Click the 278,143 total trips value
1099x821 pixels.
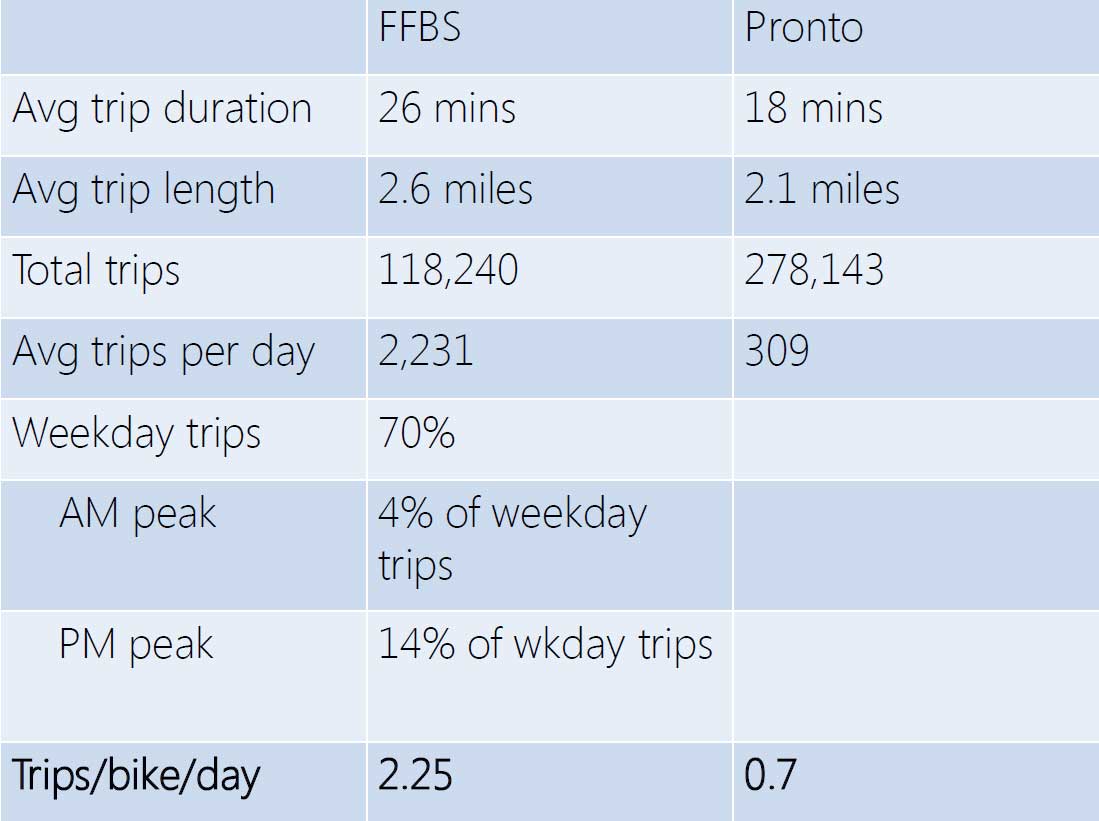pos(814,271)
